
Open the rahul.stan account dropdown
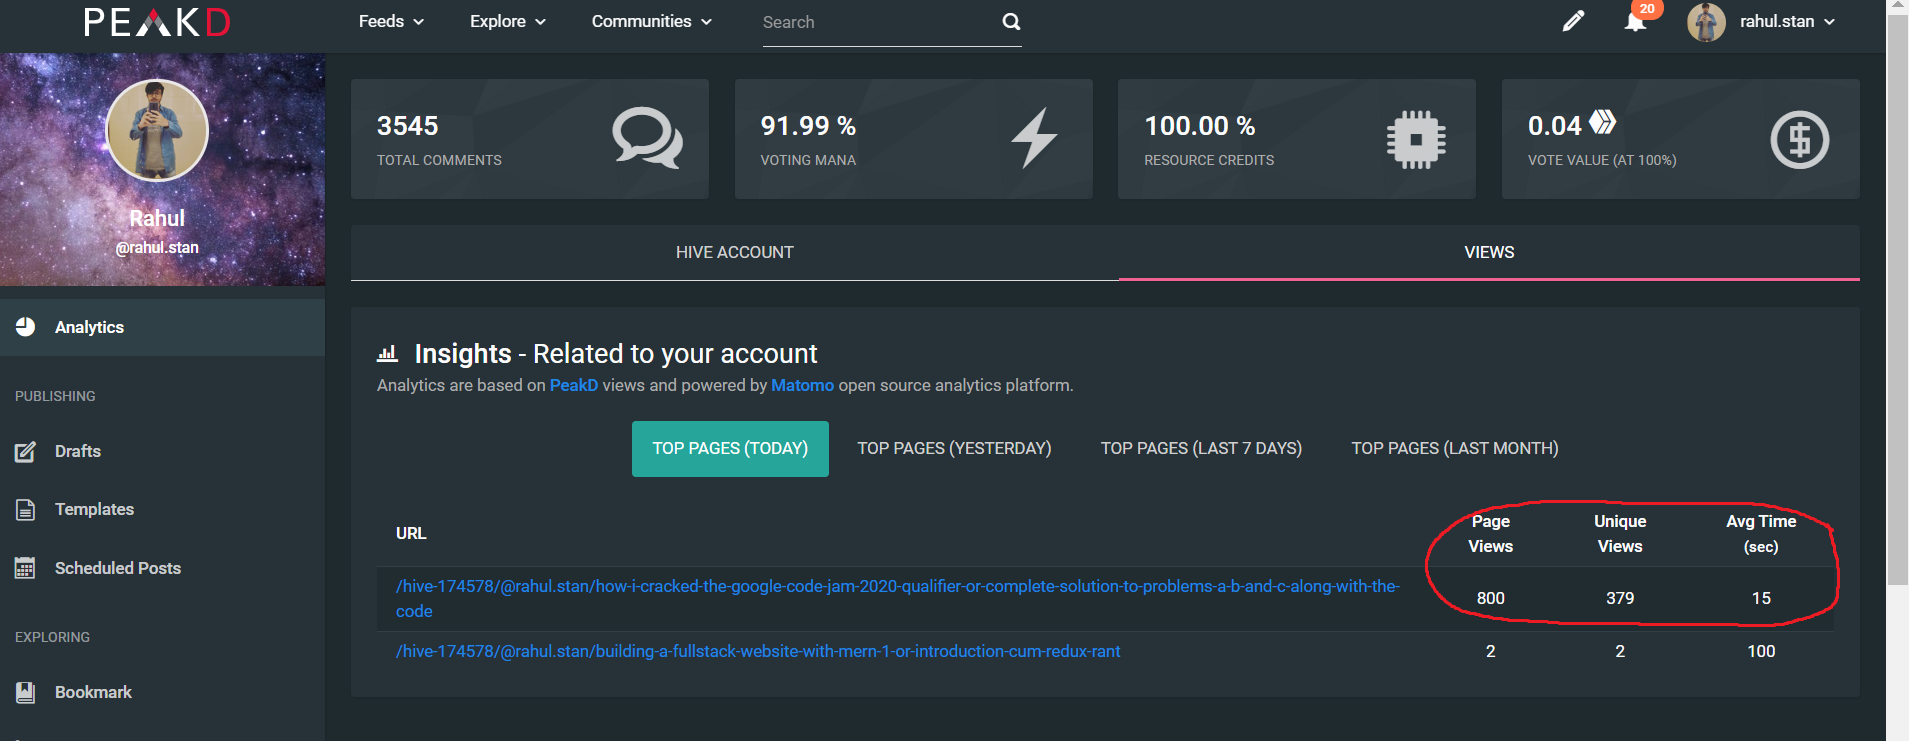(1787, 21)
